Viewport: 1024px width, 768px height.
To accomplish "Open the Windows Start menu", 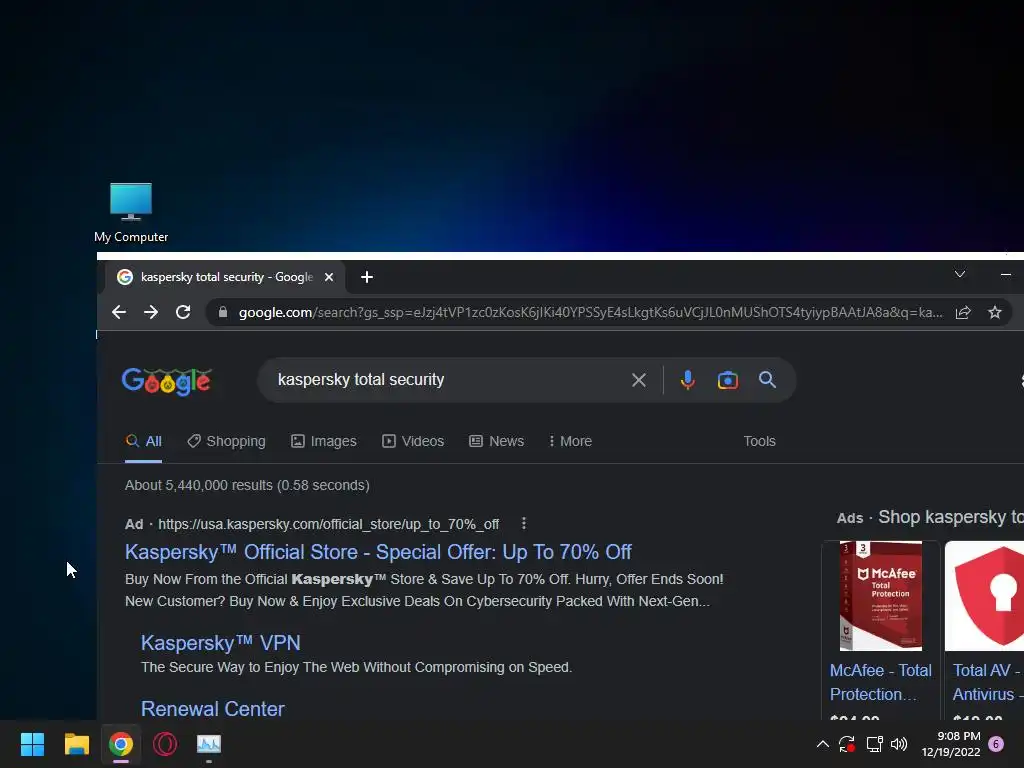I will [x=32, y=744].
